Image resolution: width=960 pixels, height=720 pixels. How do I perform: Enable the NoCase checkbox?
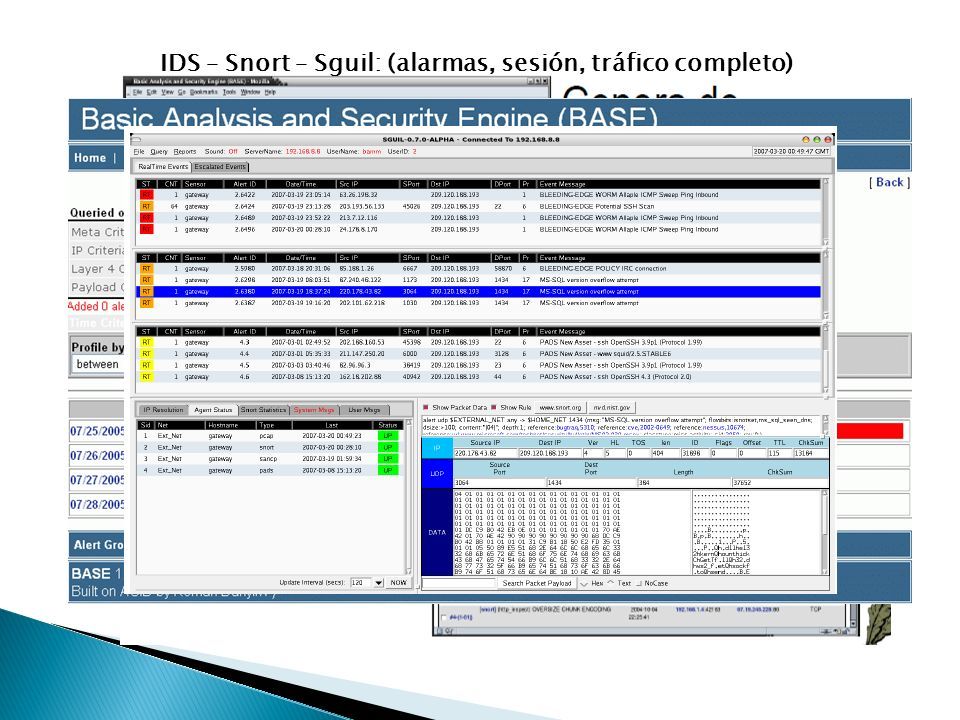tap(639, 583)
